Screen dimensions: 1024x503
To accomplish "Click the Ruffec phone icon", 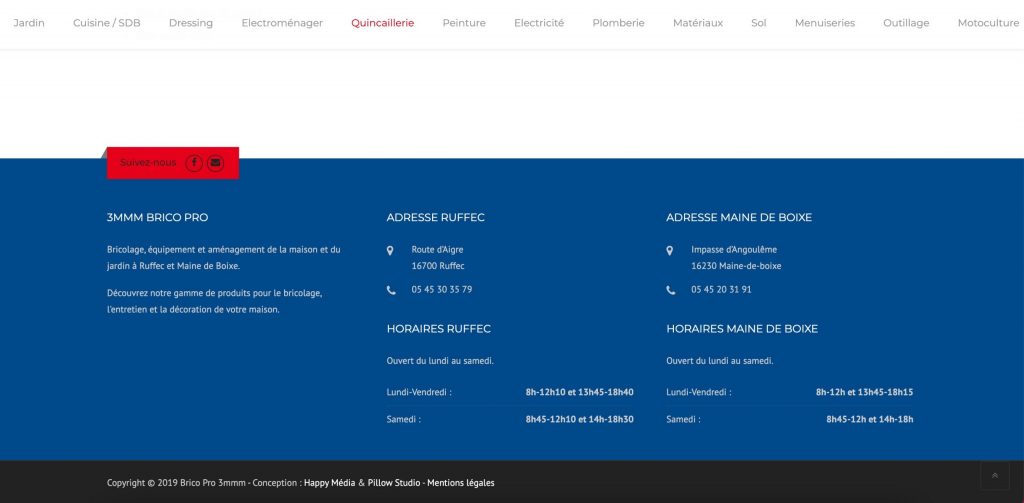I will pos(390,290).
